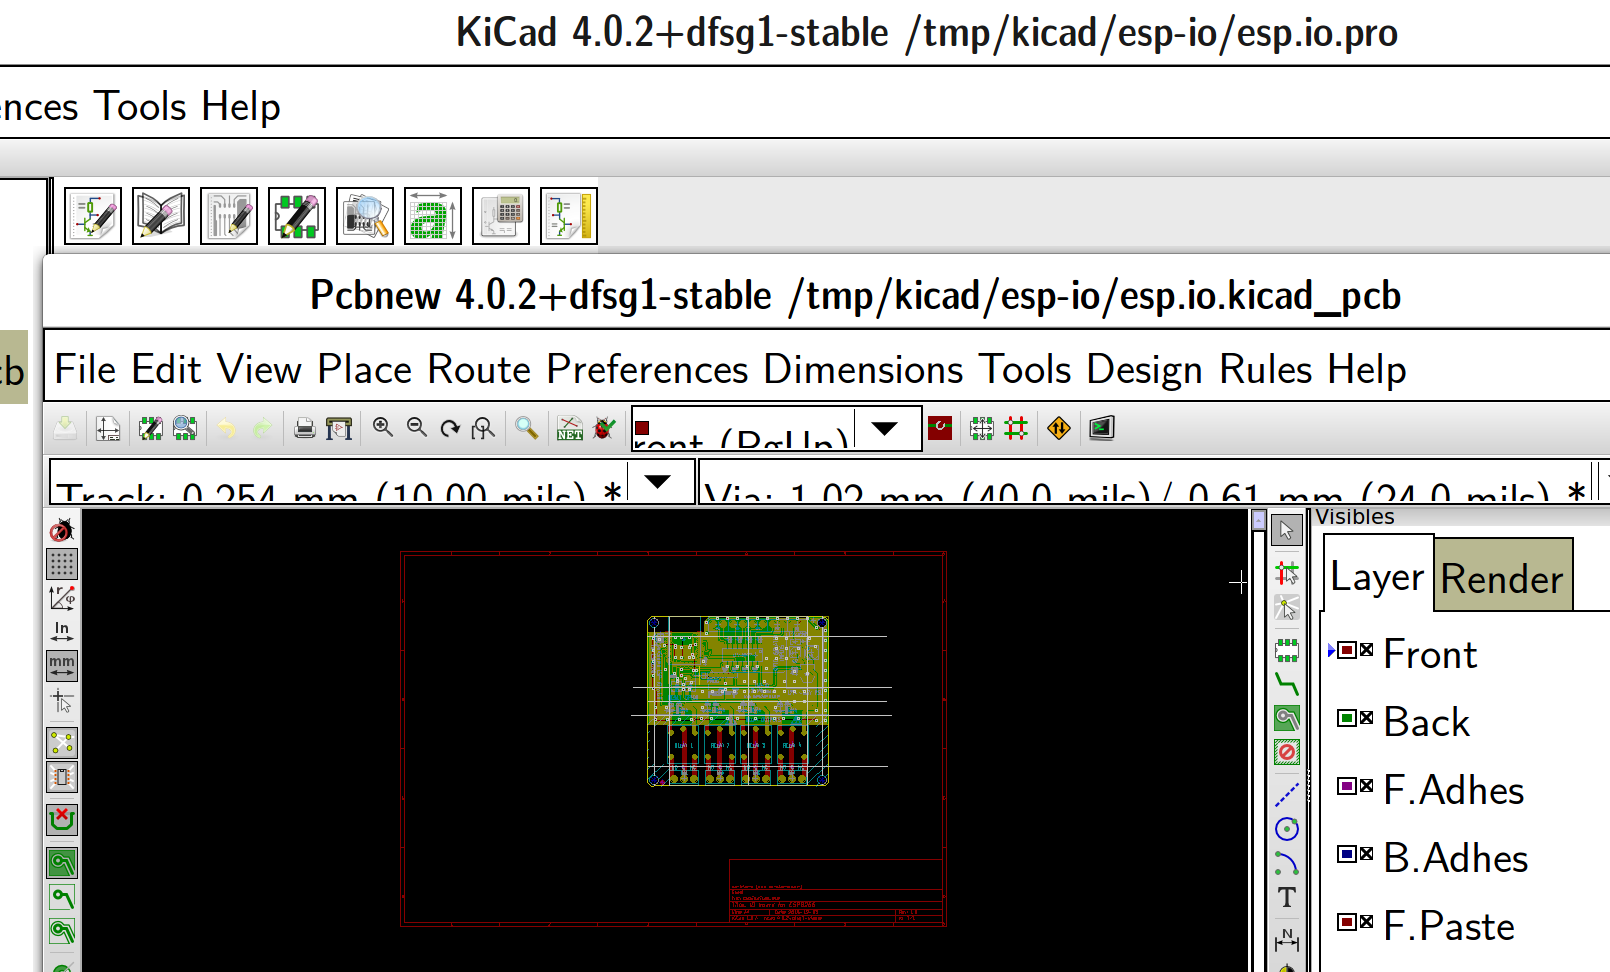This screenshot has height=972, width=1610.
Task: Switch units to millimeters
Action: click(x=62, y=666)
